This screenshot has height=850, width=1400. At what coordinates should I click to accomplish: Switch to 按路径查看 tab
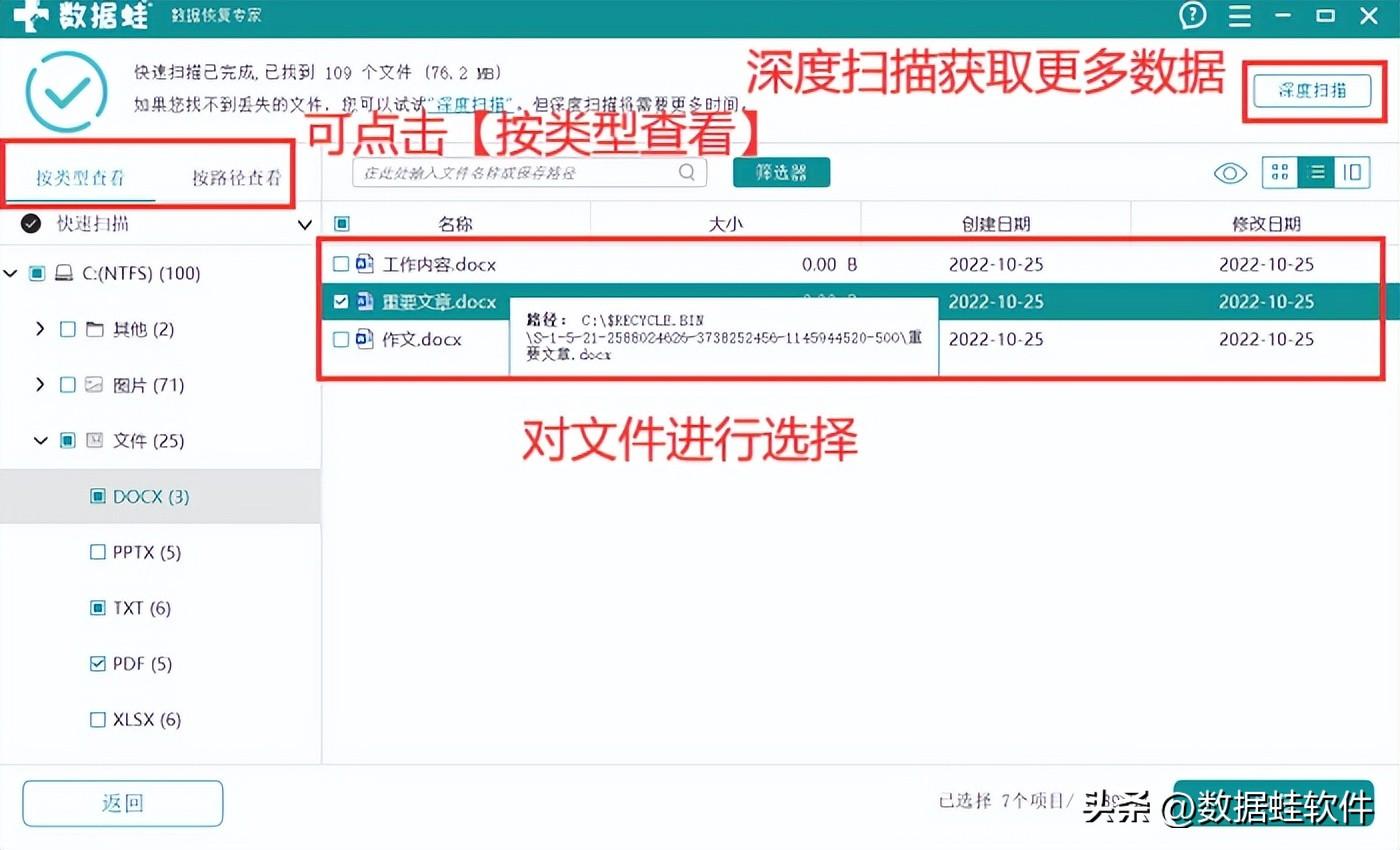tap(236, 178)
